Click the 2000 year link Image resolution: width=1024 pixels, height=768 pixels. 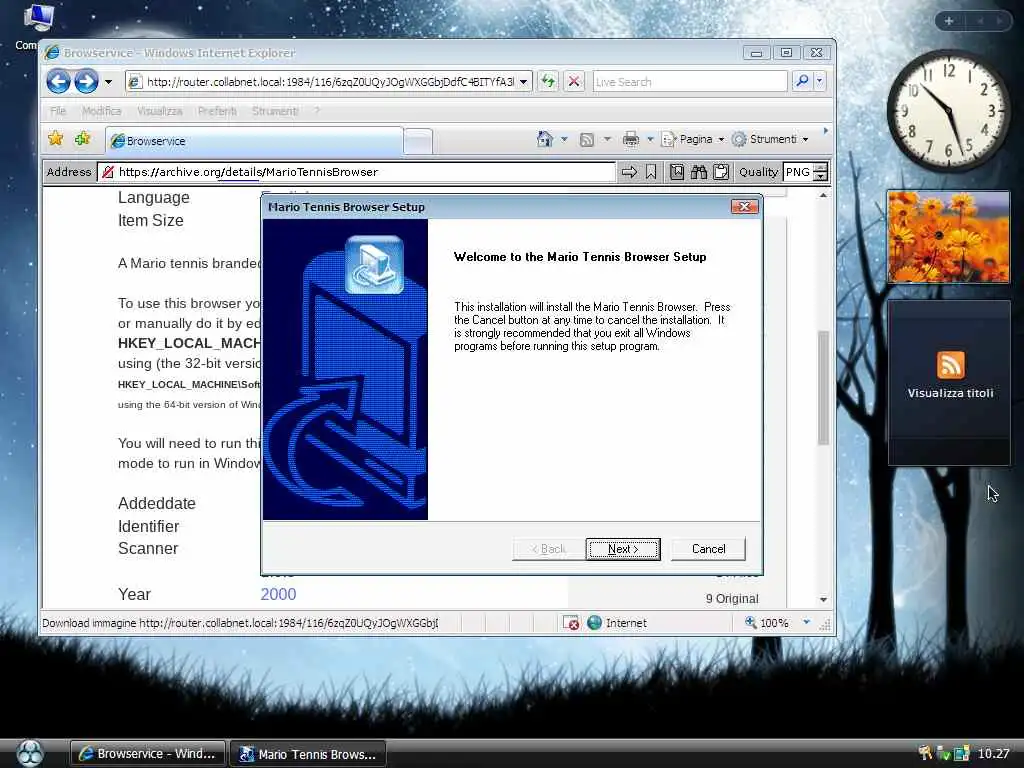[278, 594]
